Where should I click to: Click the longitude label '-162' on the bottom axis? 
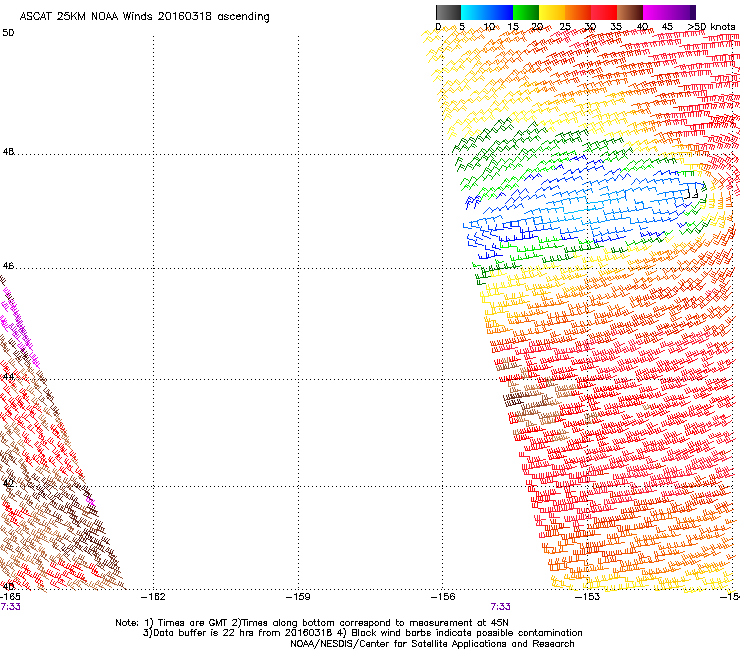pos(154,597)
